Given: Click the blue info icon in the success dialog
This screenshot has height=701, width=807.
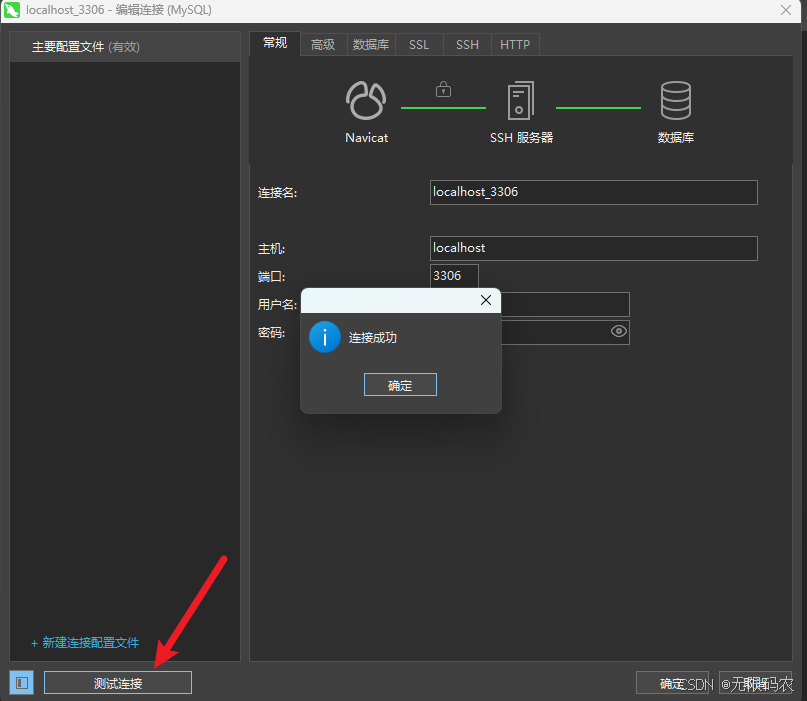Looking at the screenshot, I should (324, 337).
